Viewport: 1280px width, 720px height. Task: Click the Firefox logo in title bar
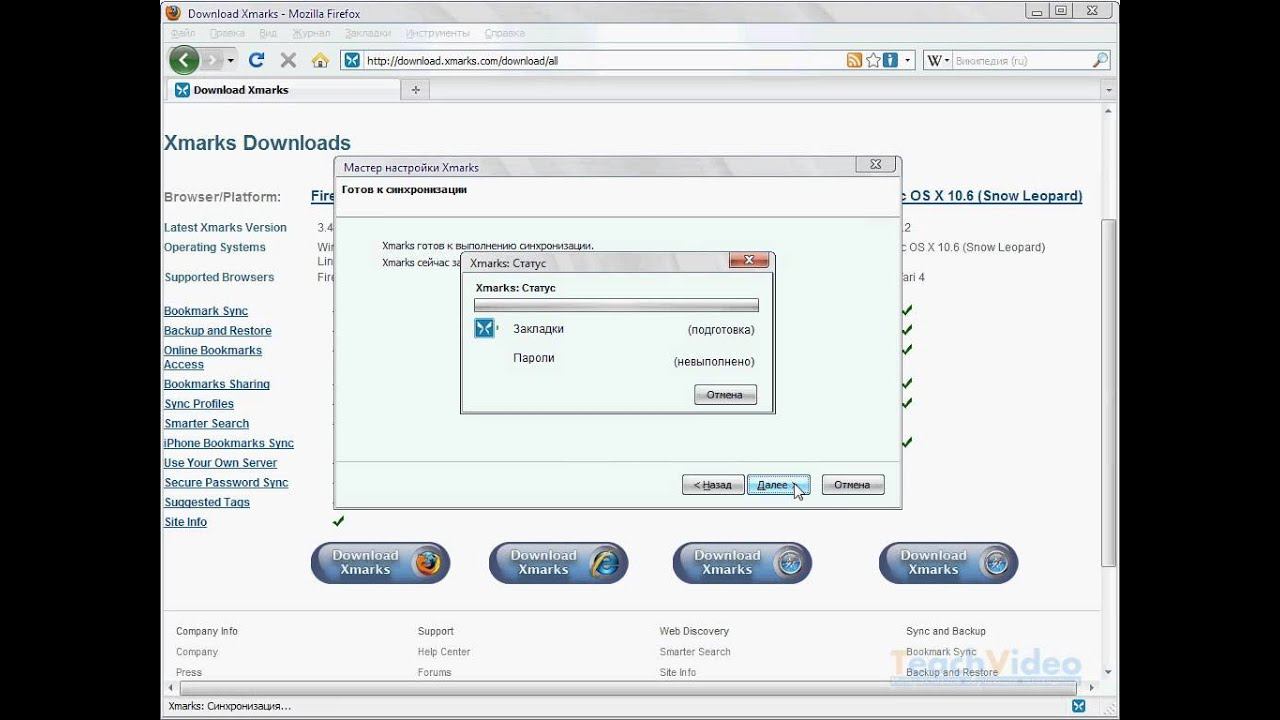(x=174, y=13)
